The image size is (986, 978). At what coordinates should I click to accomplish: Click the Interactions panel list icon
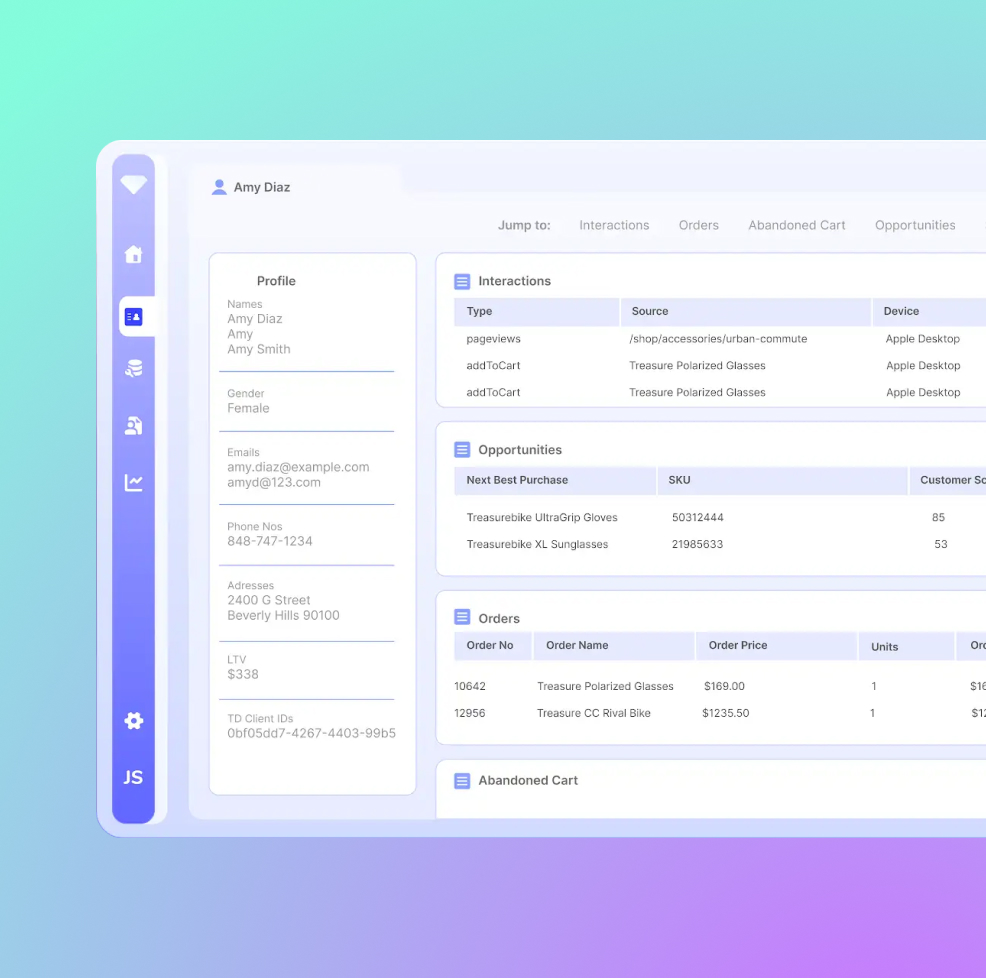pos(462,282)
